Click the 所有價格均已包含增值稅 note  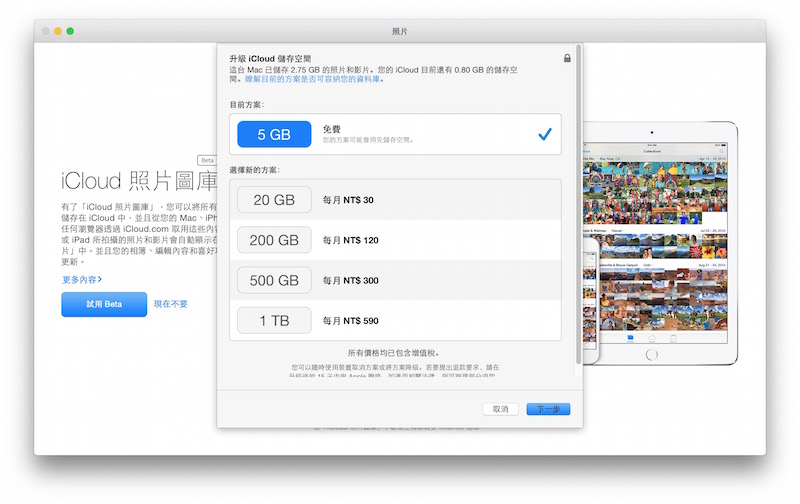pos(393,353)
